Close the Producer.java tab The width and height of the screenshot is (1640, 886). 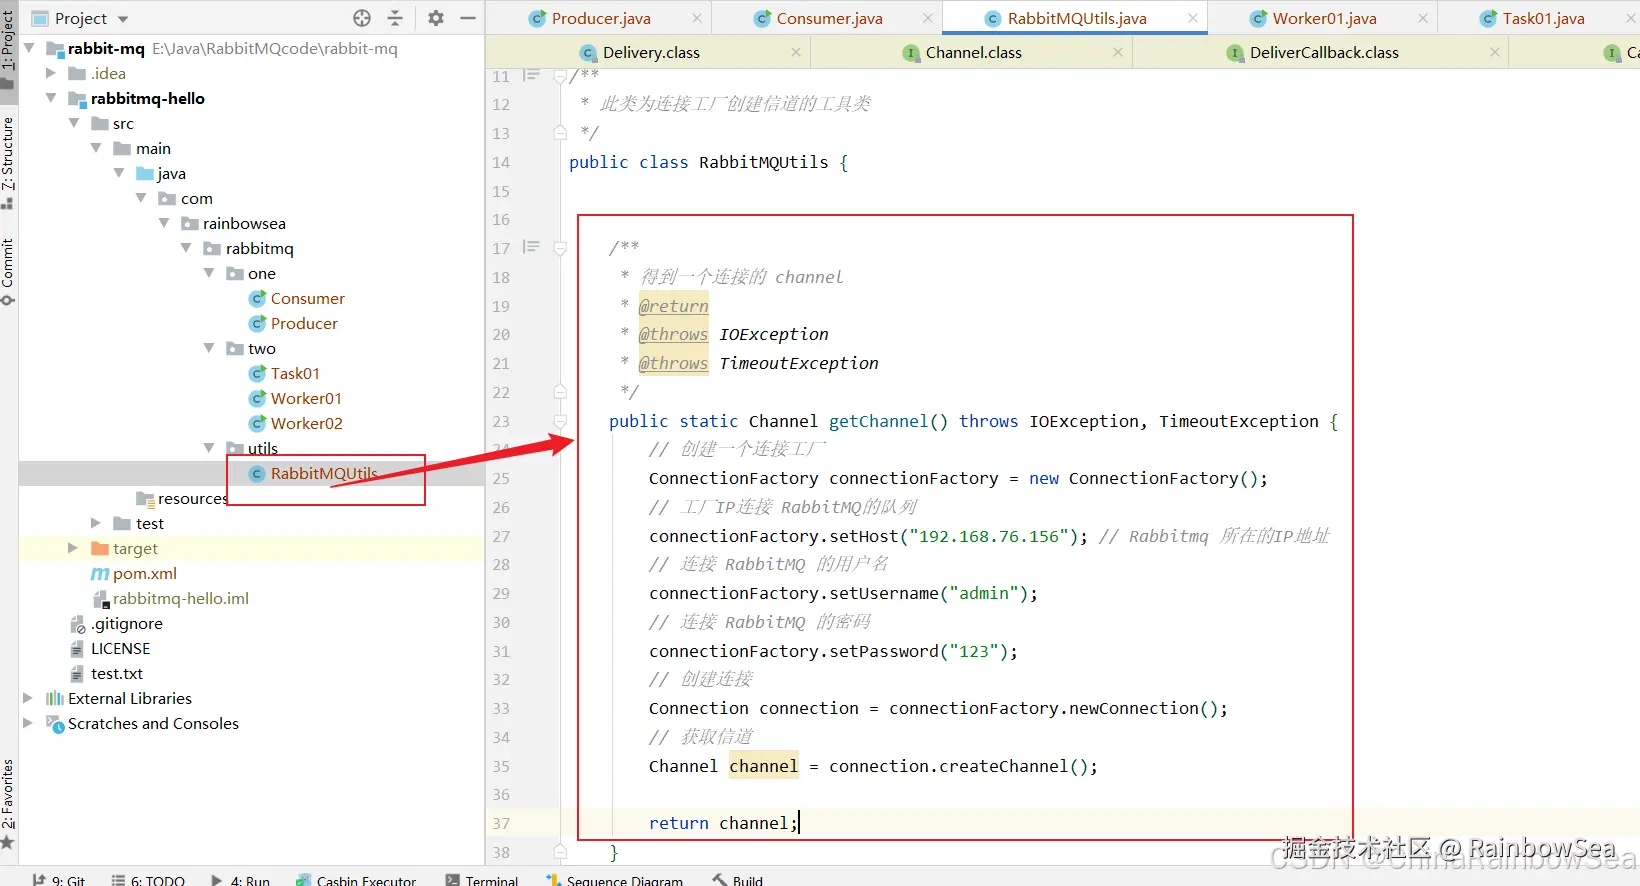point(697,18)
